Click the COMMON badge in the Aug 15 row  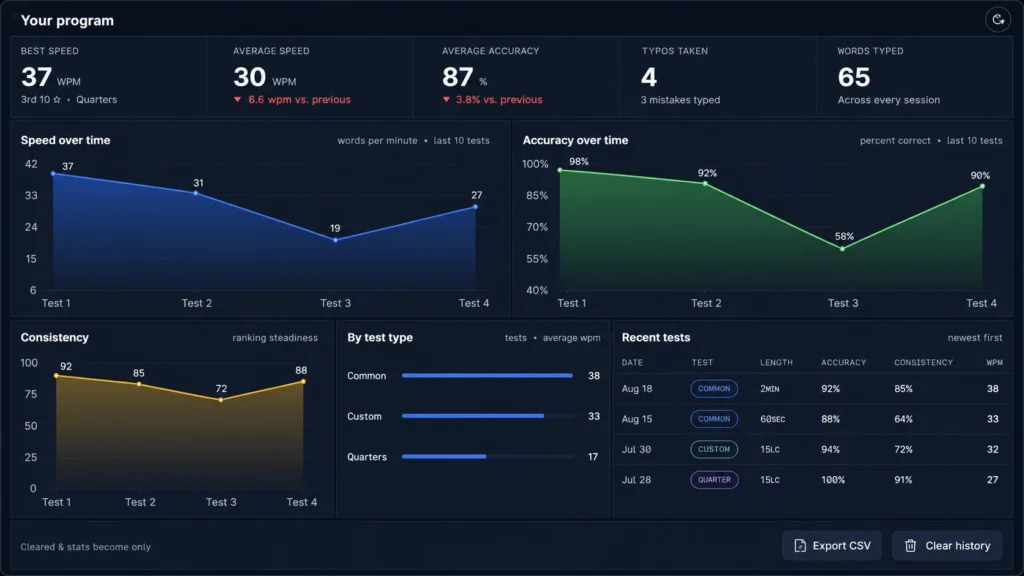(714, 419)
